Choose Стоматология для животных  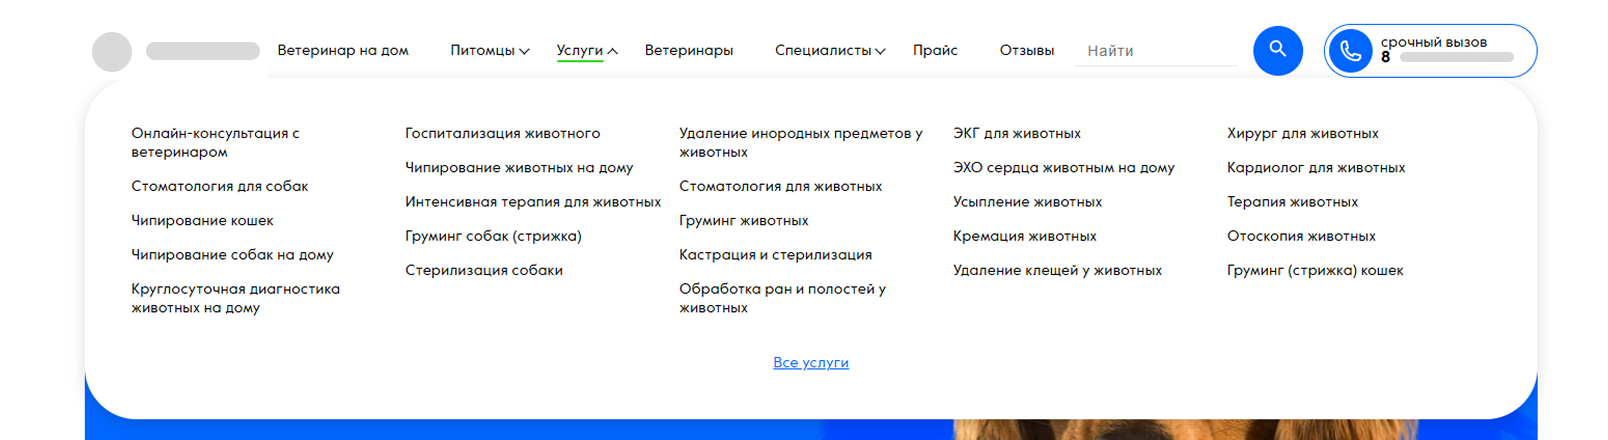(x=781, y=186)
